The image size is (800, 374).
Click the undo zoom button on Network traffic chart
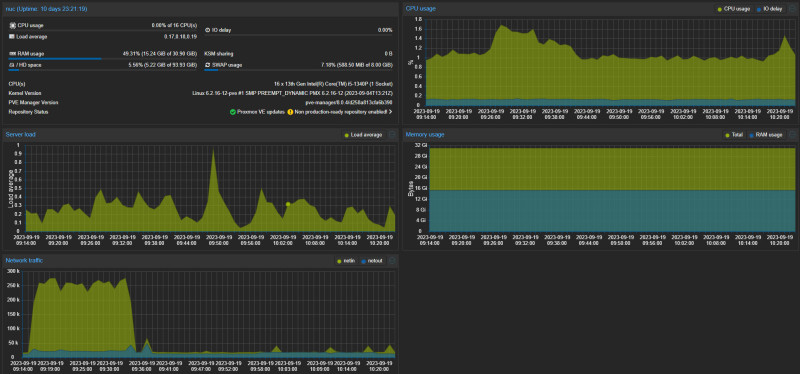[x=392, y=261]
